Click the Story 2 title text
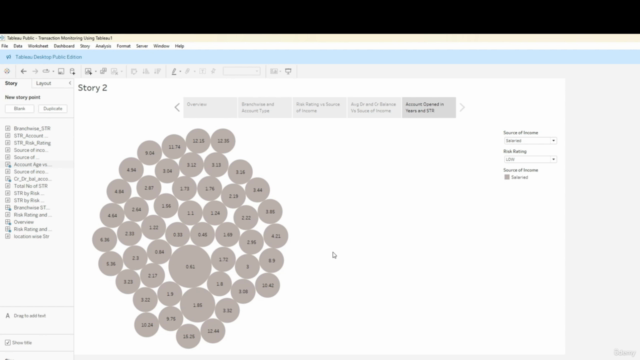The width and height of the screenshot is (640, 360). point(93,88)
